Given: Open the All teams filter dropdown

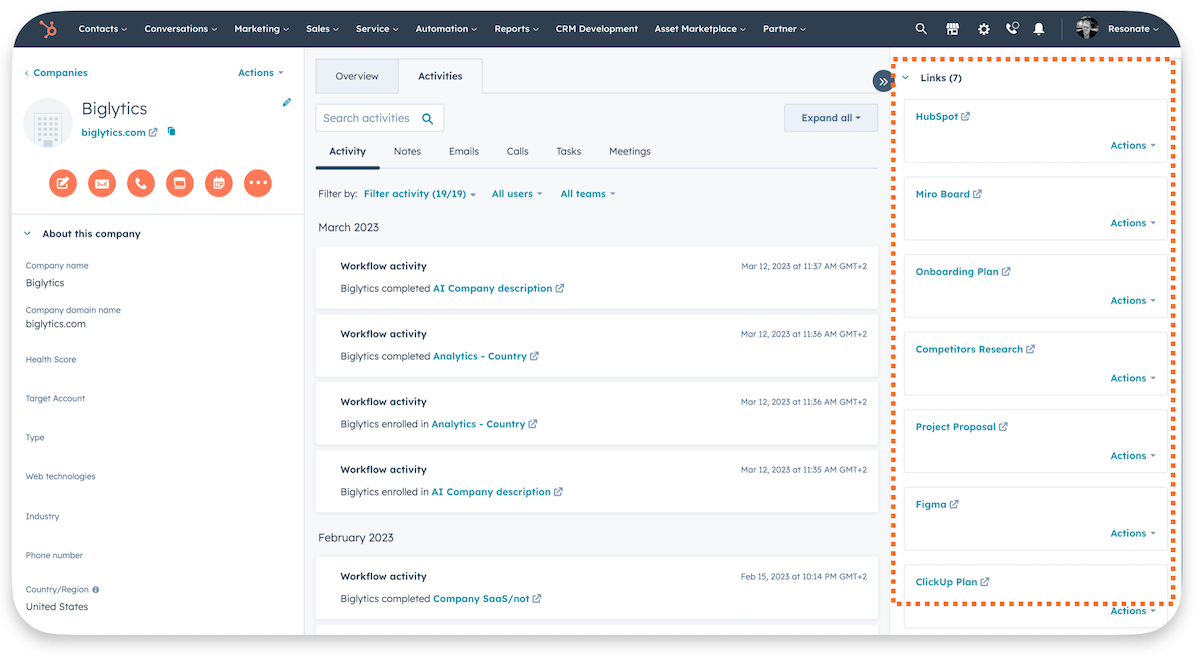Looking at the screenshot, I should click(x=588, y=194).
